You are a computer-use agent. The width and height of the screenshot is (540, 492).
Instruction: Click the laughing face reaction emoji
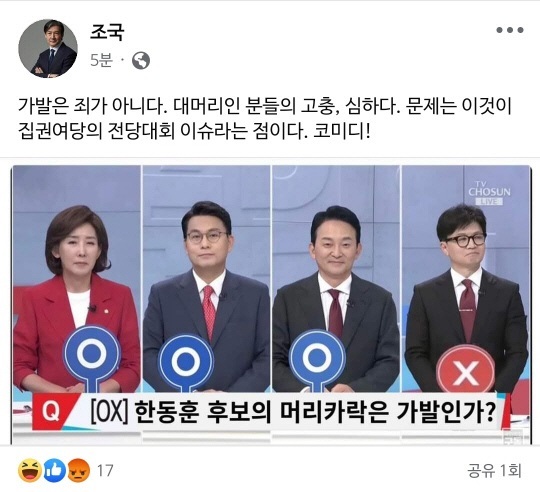click(30, 470)
